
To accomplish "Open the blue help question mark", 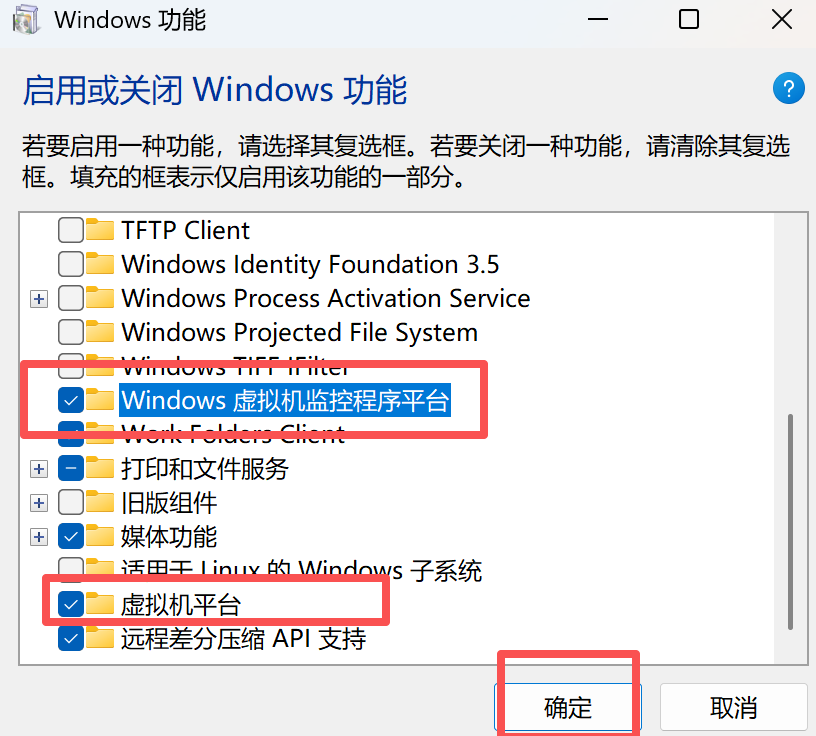I will tap(789, 88).
